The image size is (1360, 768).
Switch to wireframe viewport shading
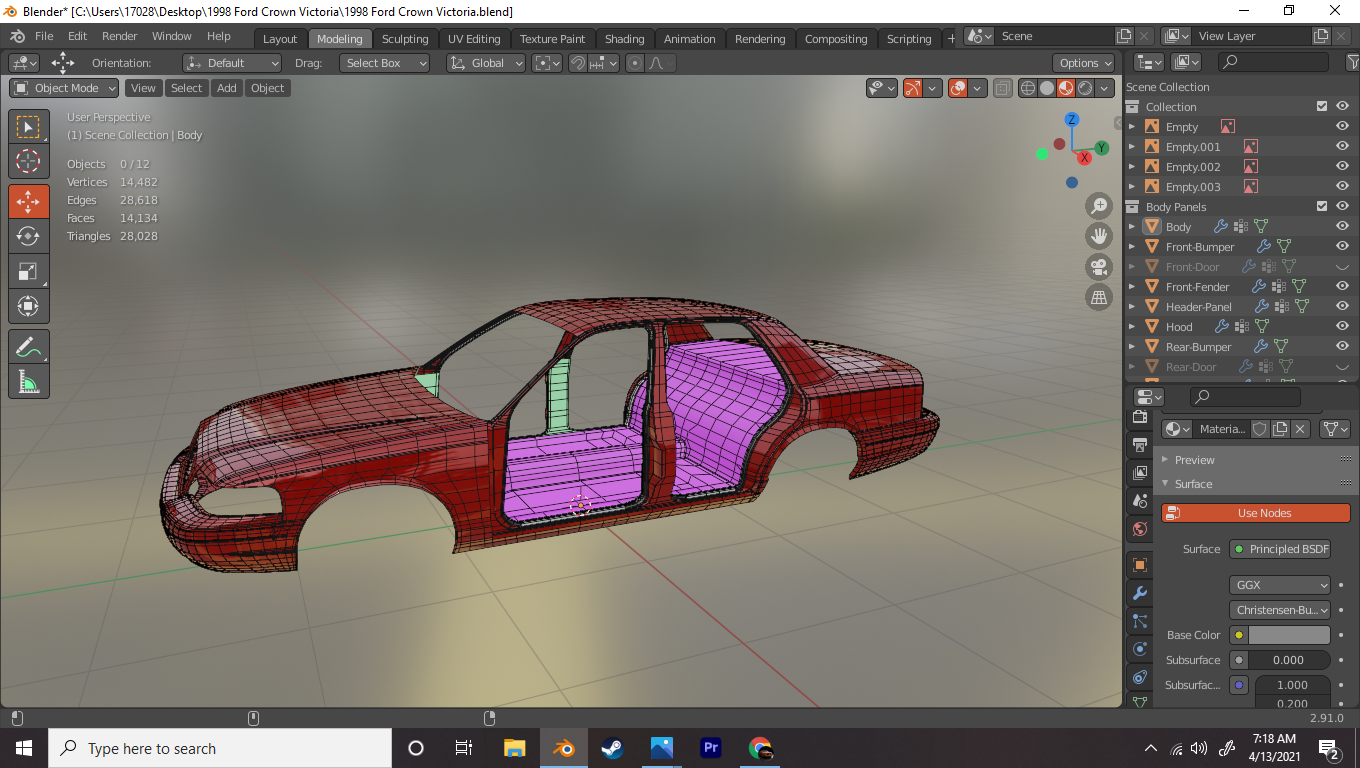pyautogui.click(x=1028, y=88)
